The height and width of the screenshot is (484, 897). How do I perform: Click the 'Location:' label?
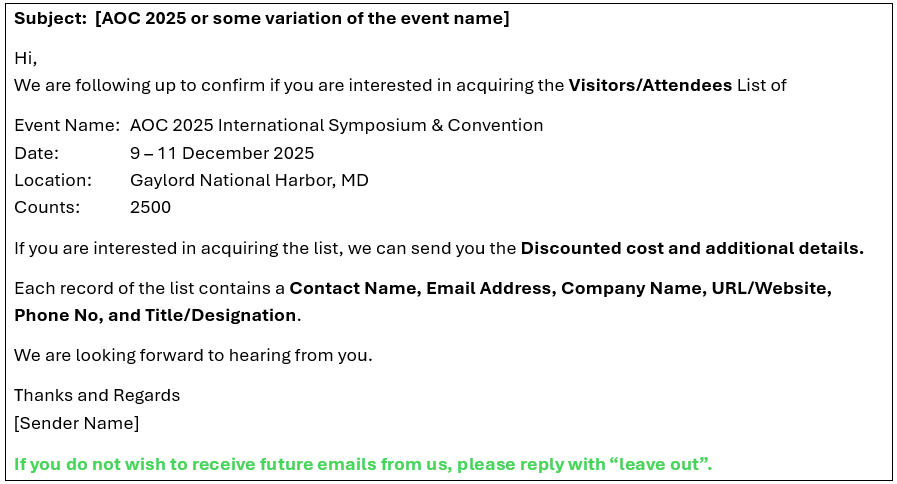[x=53, y=180]
